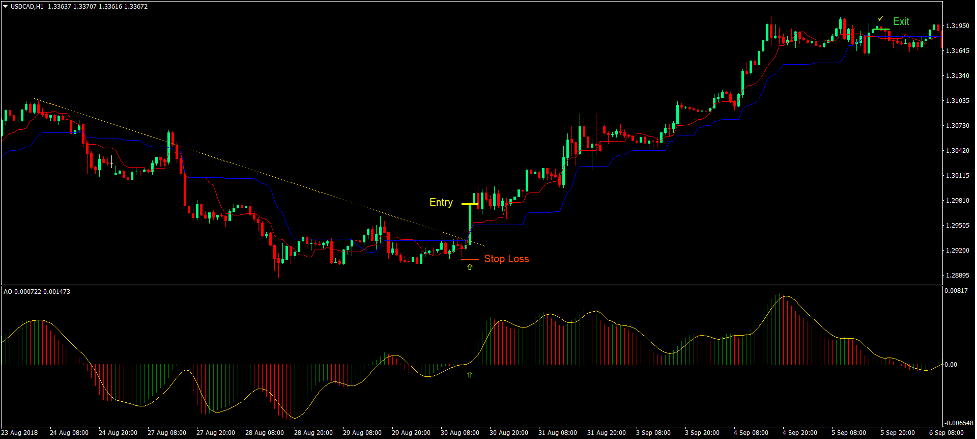This screenshot has height=439, width=977.
Task: Pick the 30 Aug 20:00 time label
Action: [x=508, y=432]
